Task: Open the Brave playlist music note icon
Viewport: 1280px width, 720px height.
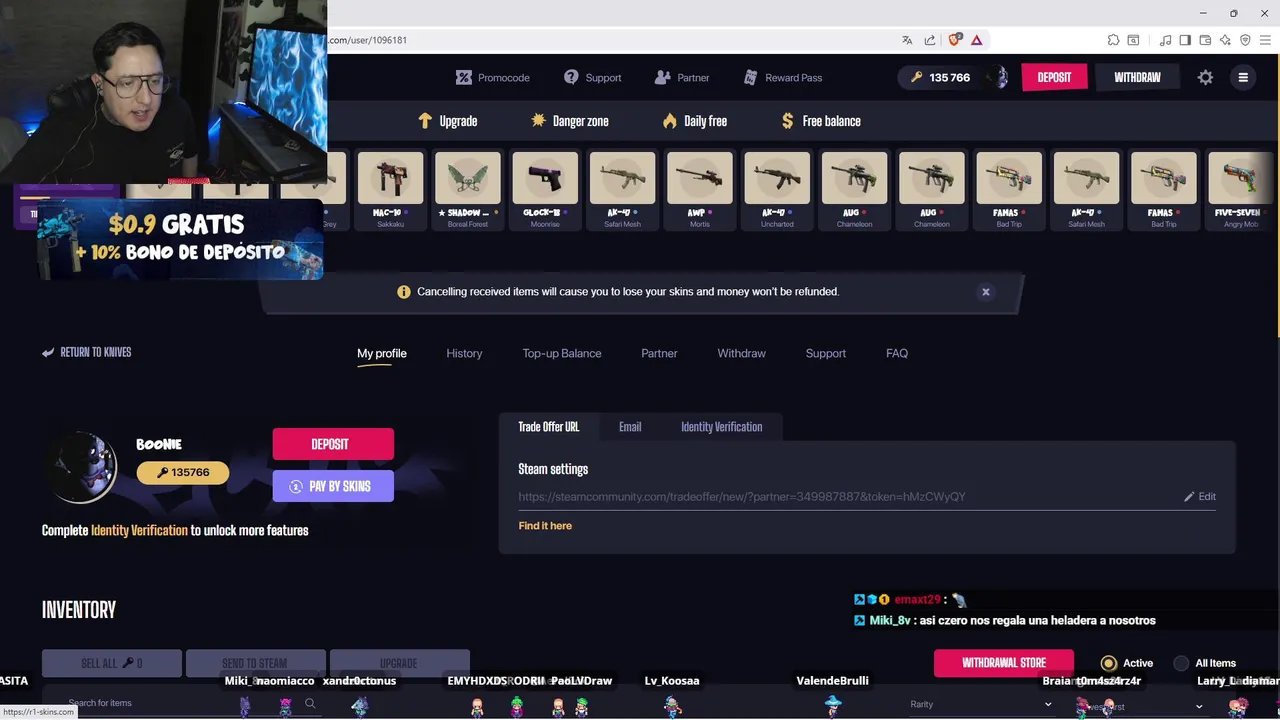Action: click(1166, 40)
